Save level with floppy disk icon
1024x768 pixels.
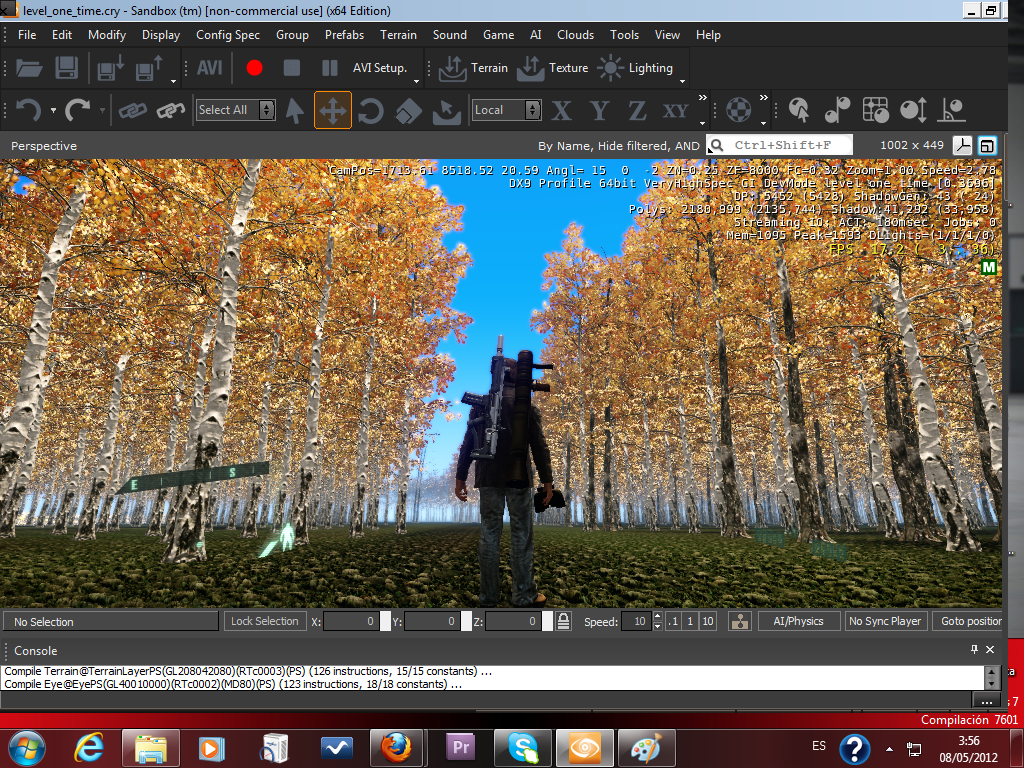click(67, 68)
